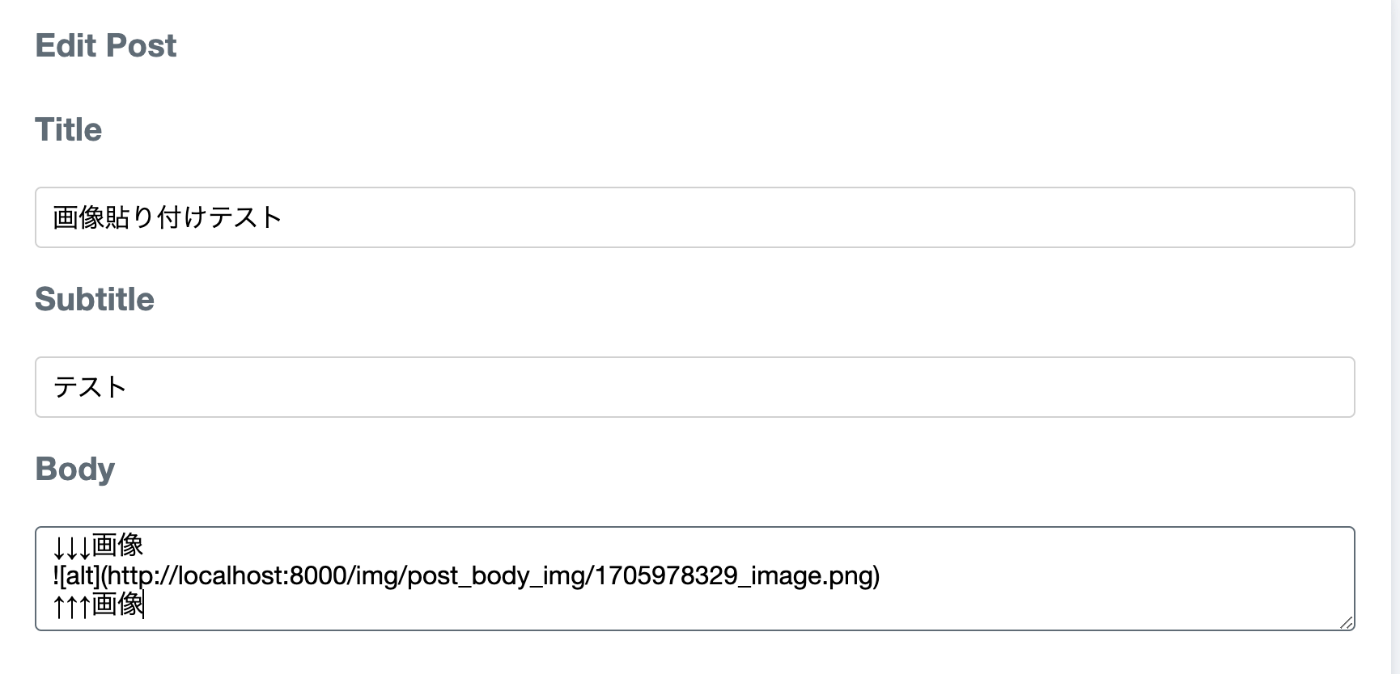
Task: Click the テスト text in Subtitle
Action: (x=90, y=387)
